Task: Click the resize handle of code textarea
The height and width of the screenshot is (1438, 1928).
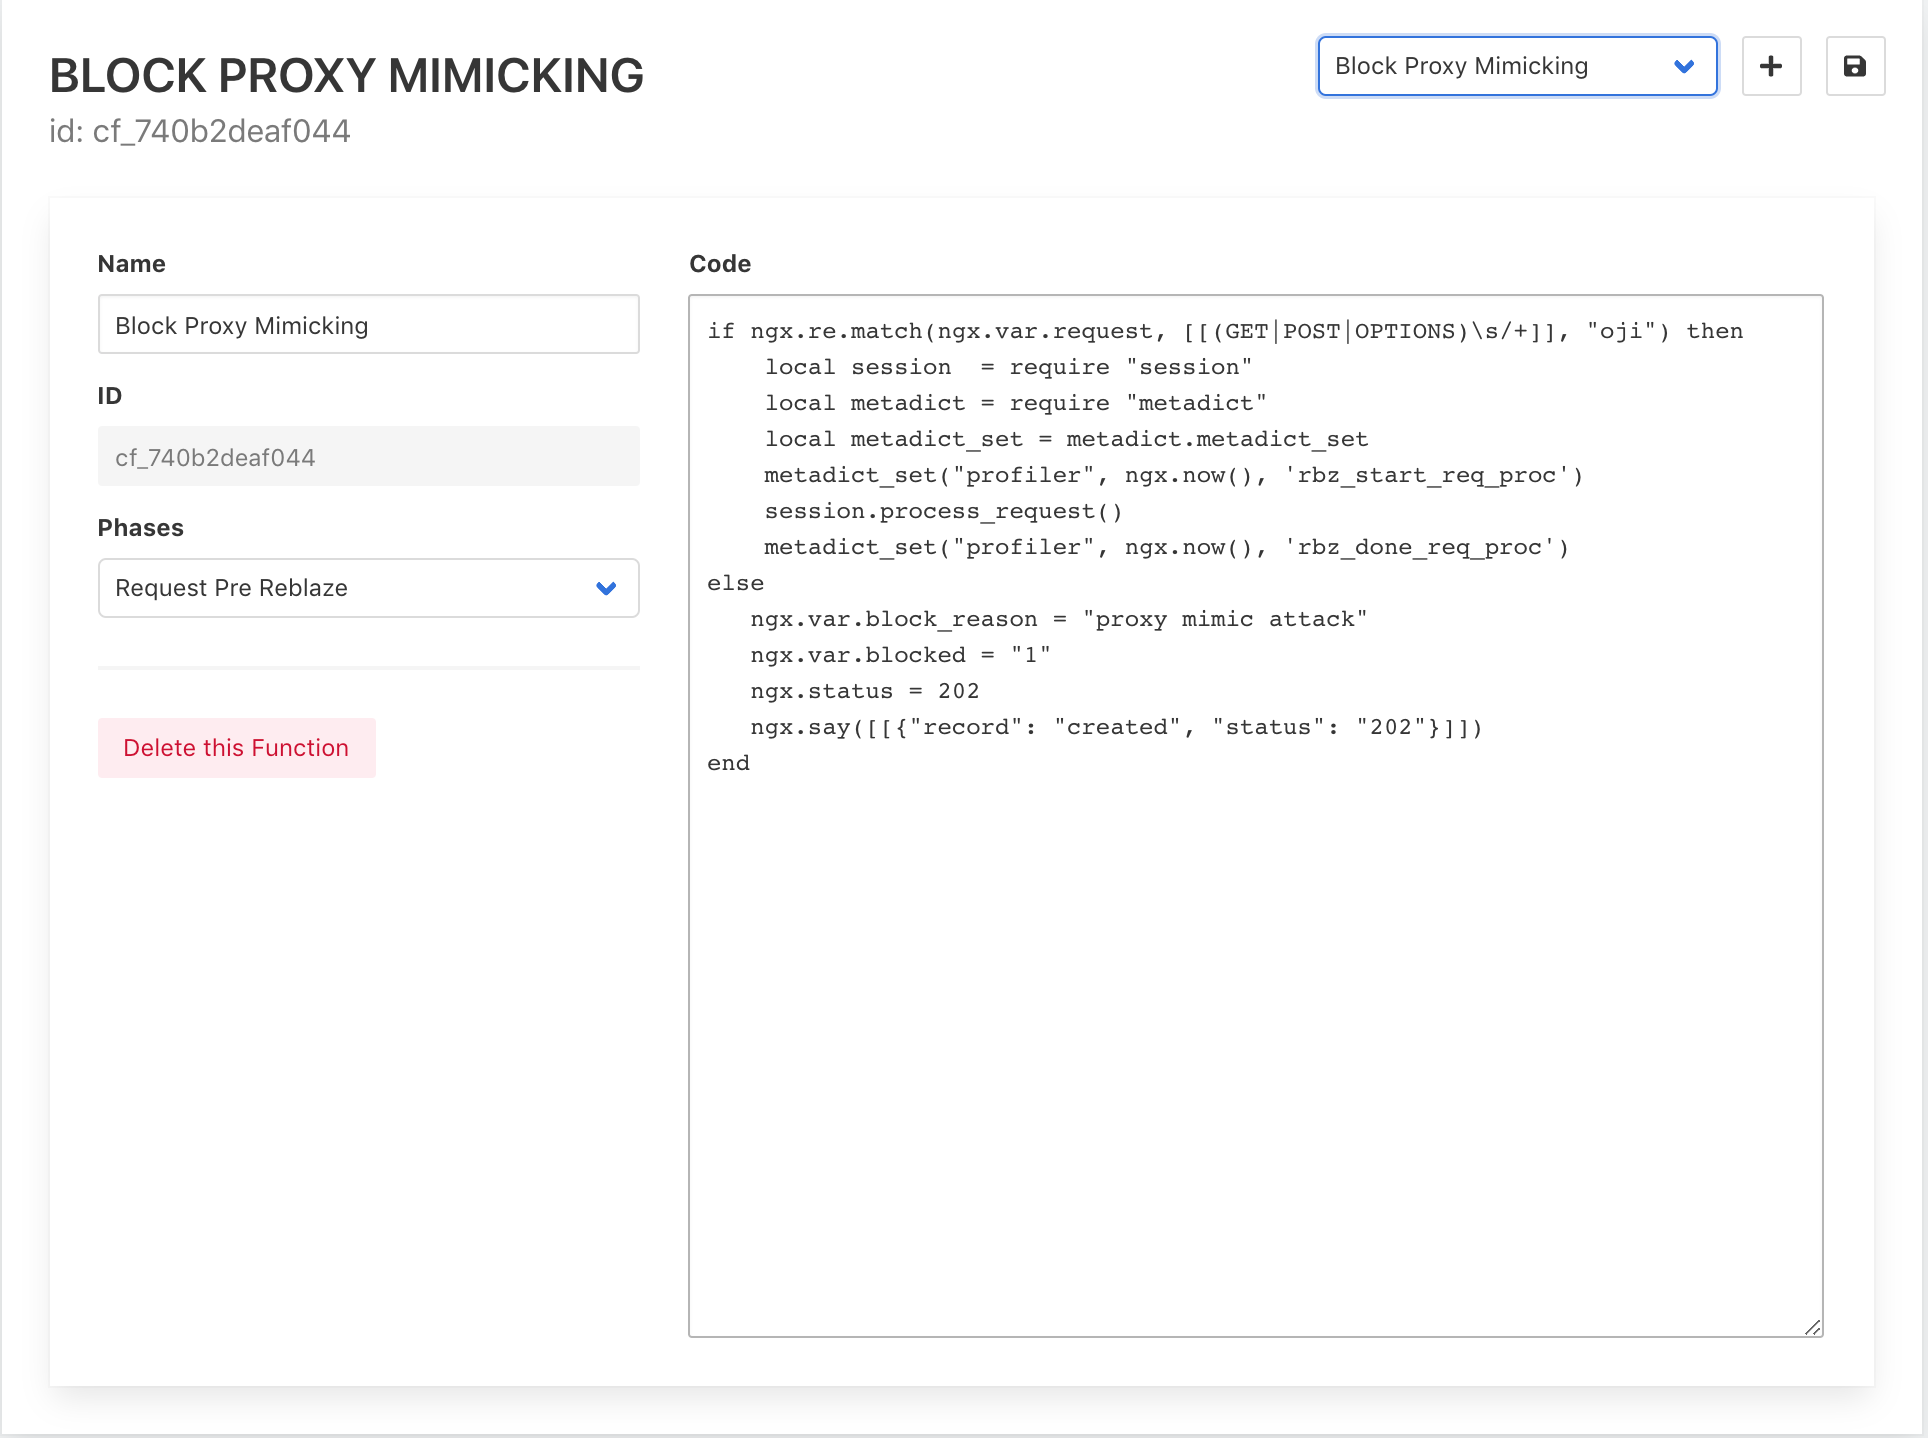Action: click(x=1812, y=1327)
